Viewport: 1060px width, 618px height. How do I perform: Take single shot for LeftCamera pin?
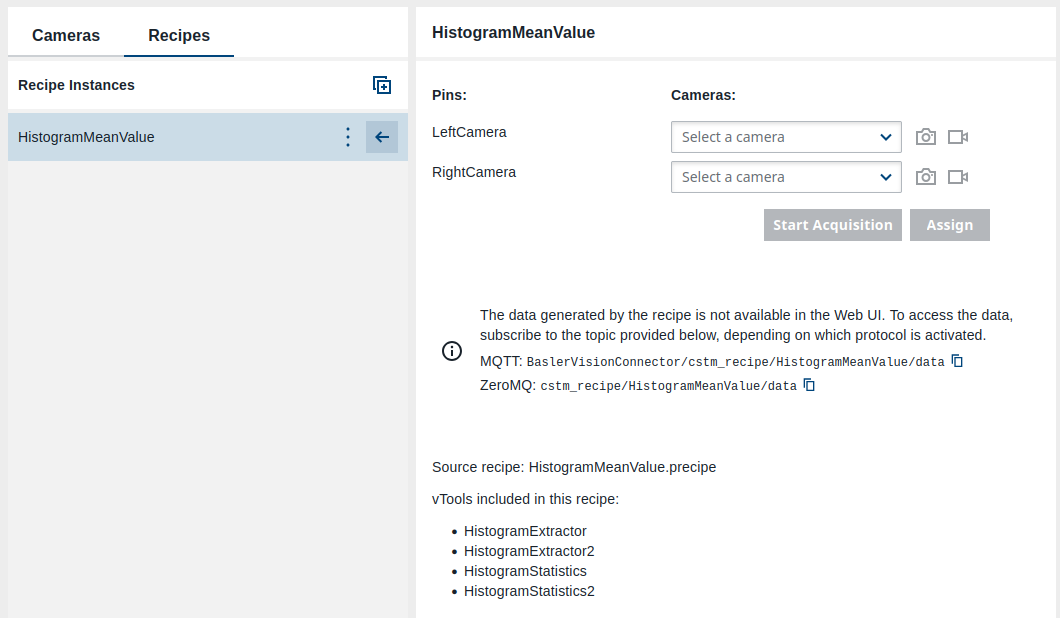926,137
